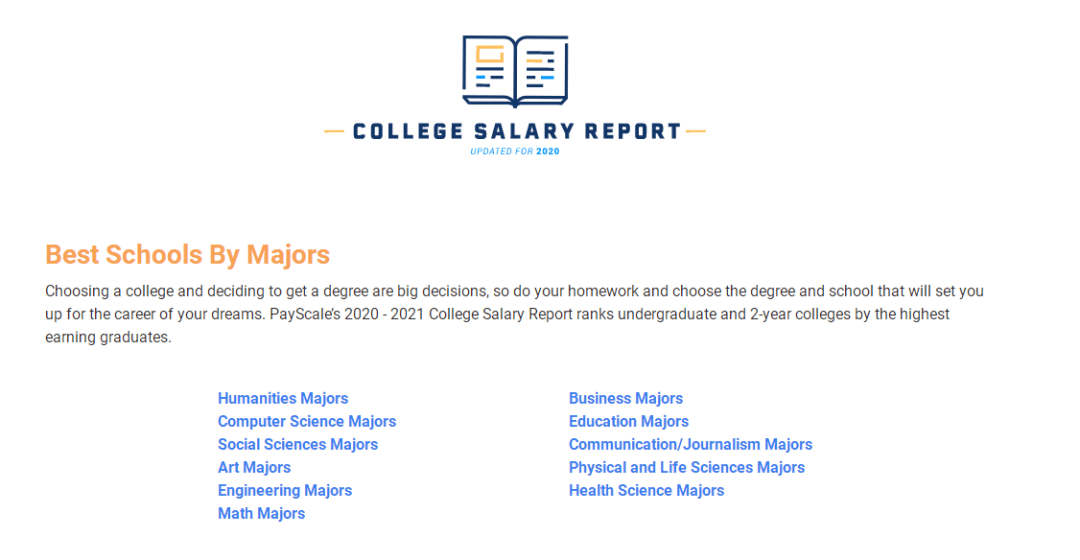Go to Social Sciences Majors
This screenshot has height=560, width=1080.
click(x=298, y=444)
